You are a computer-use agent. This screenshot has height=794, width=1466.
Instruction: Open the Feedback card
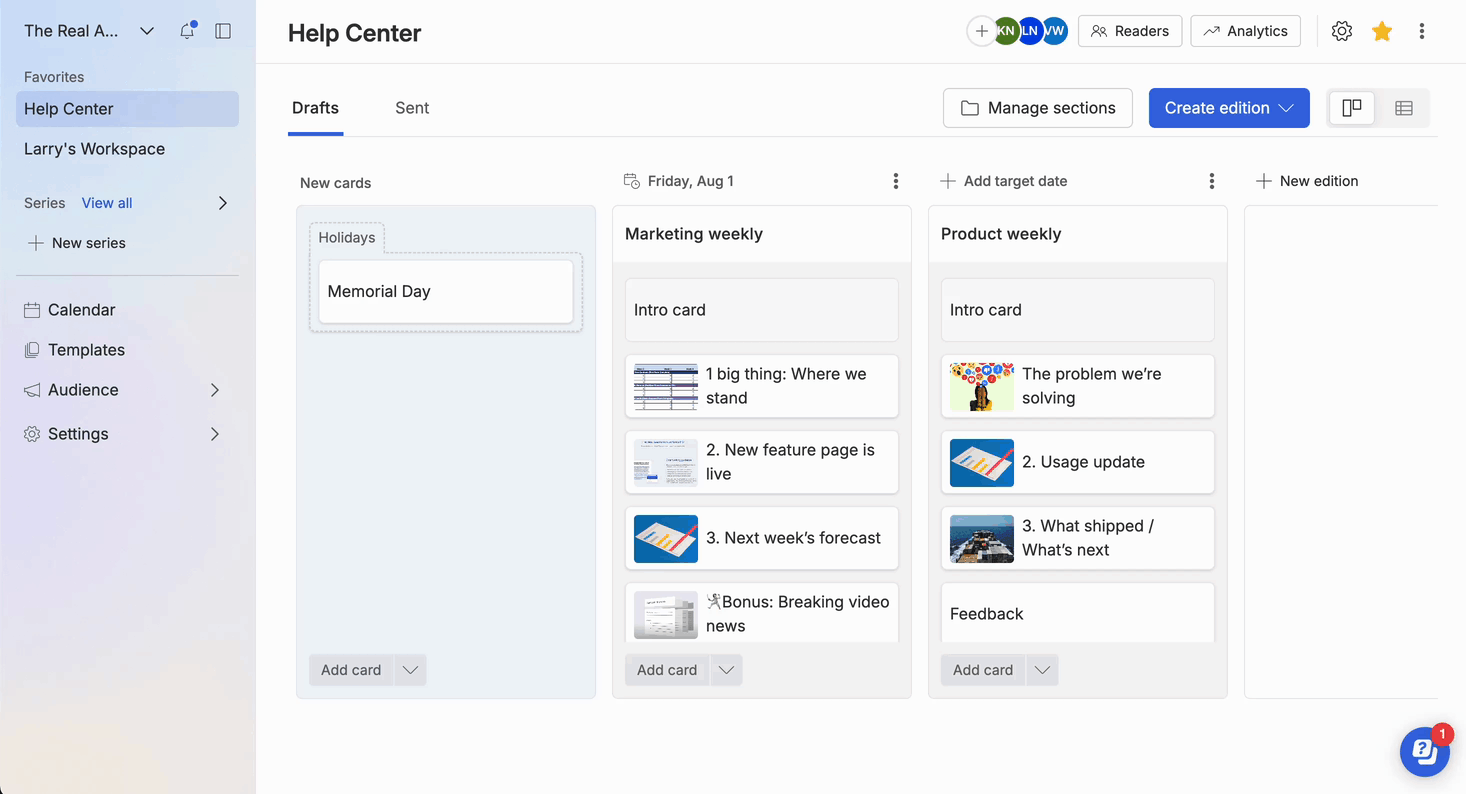coord(1078,613)
